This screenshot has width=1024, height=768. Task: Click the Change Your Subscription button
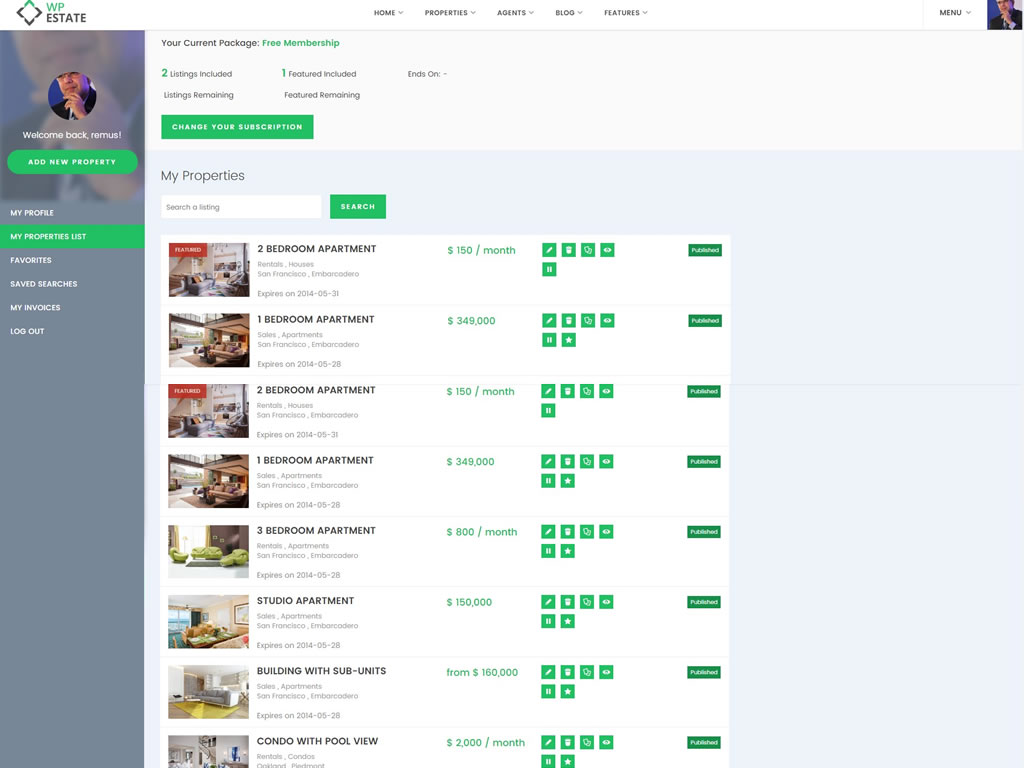(237, 127)
